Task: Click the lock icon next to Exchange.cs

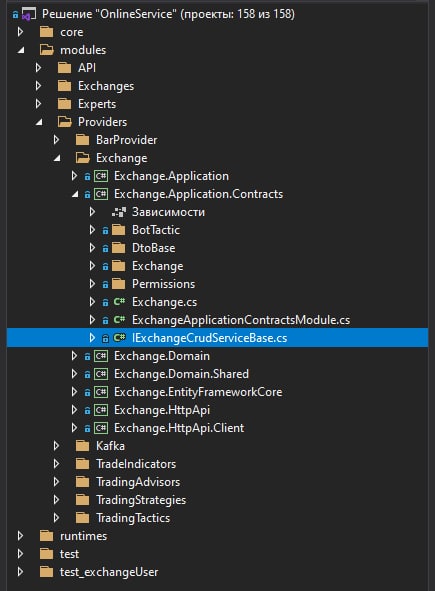Action: 106,302
